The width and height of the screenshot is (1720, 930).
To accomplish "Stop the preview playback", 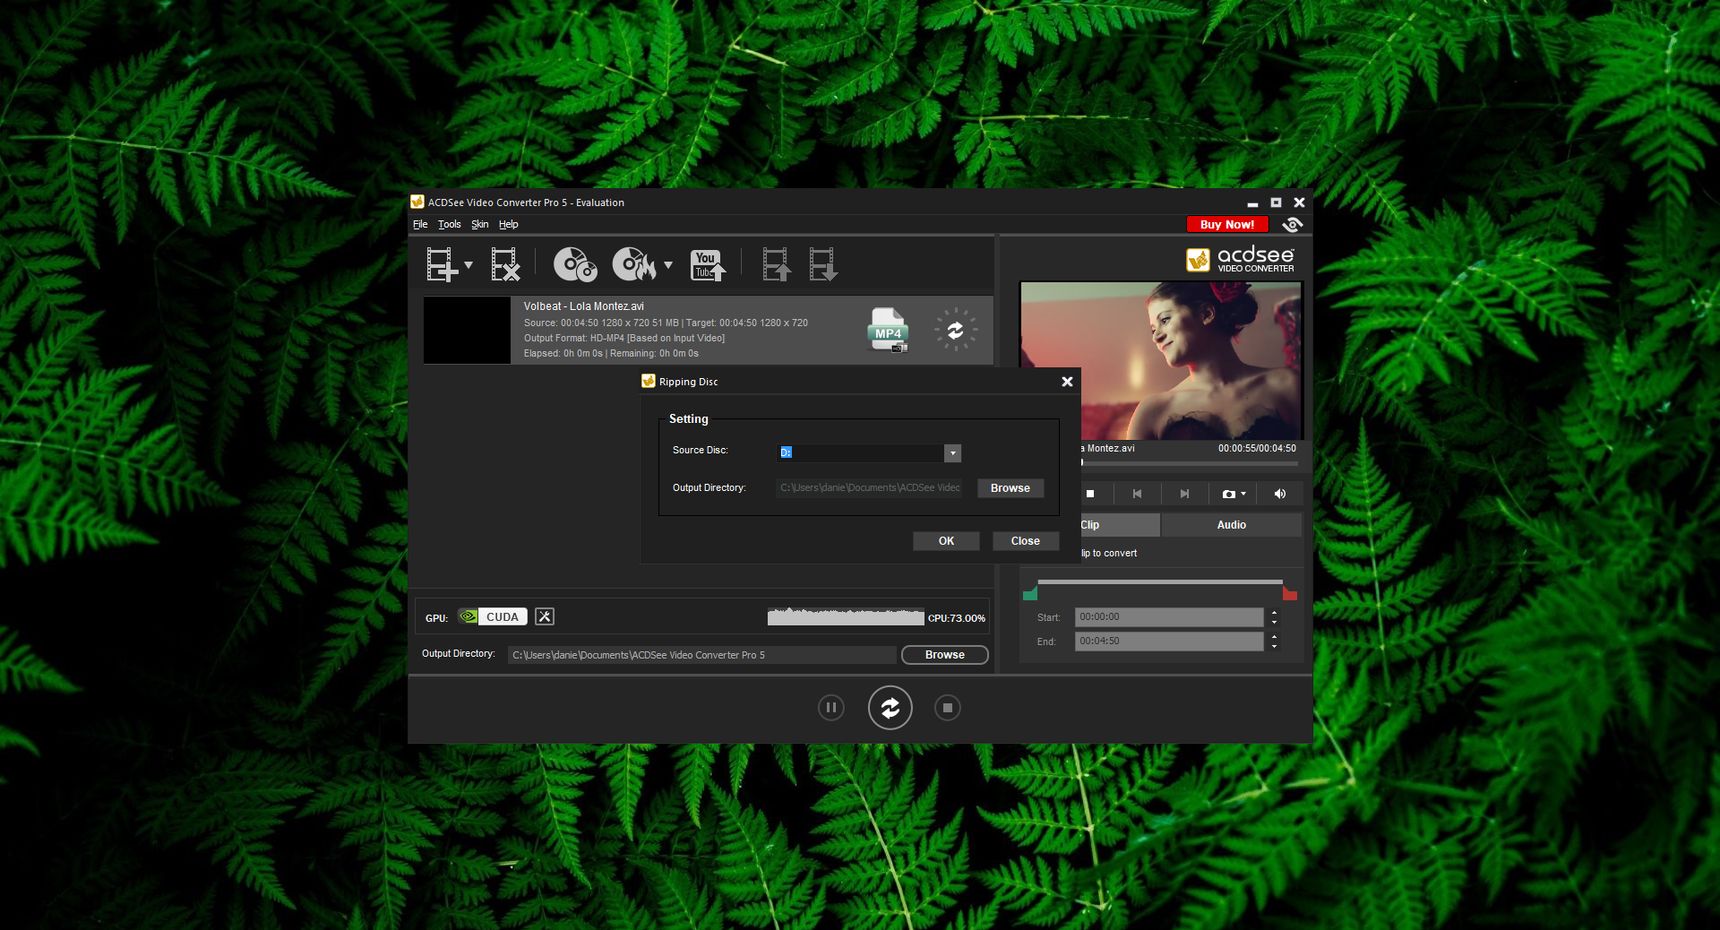I will tap(1090, 494).
